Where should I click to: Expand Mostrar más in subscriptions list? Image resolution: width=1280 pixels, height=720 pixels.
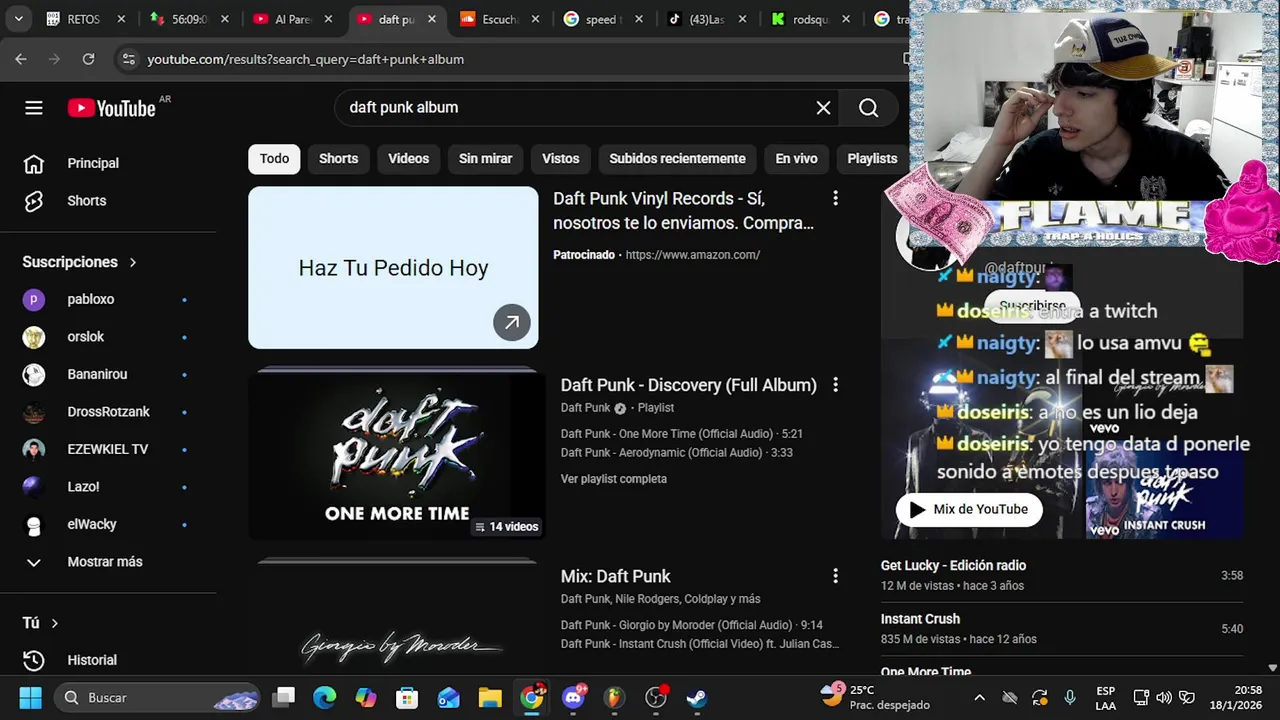[x=105, y=562]
